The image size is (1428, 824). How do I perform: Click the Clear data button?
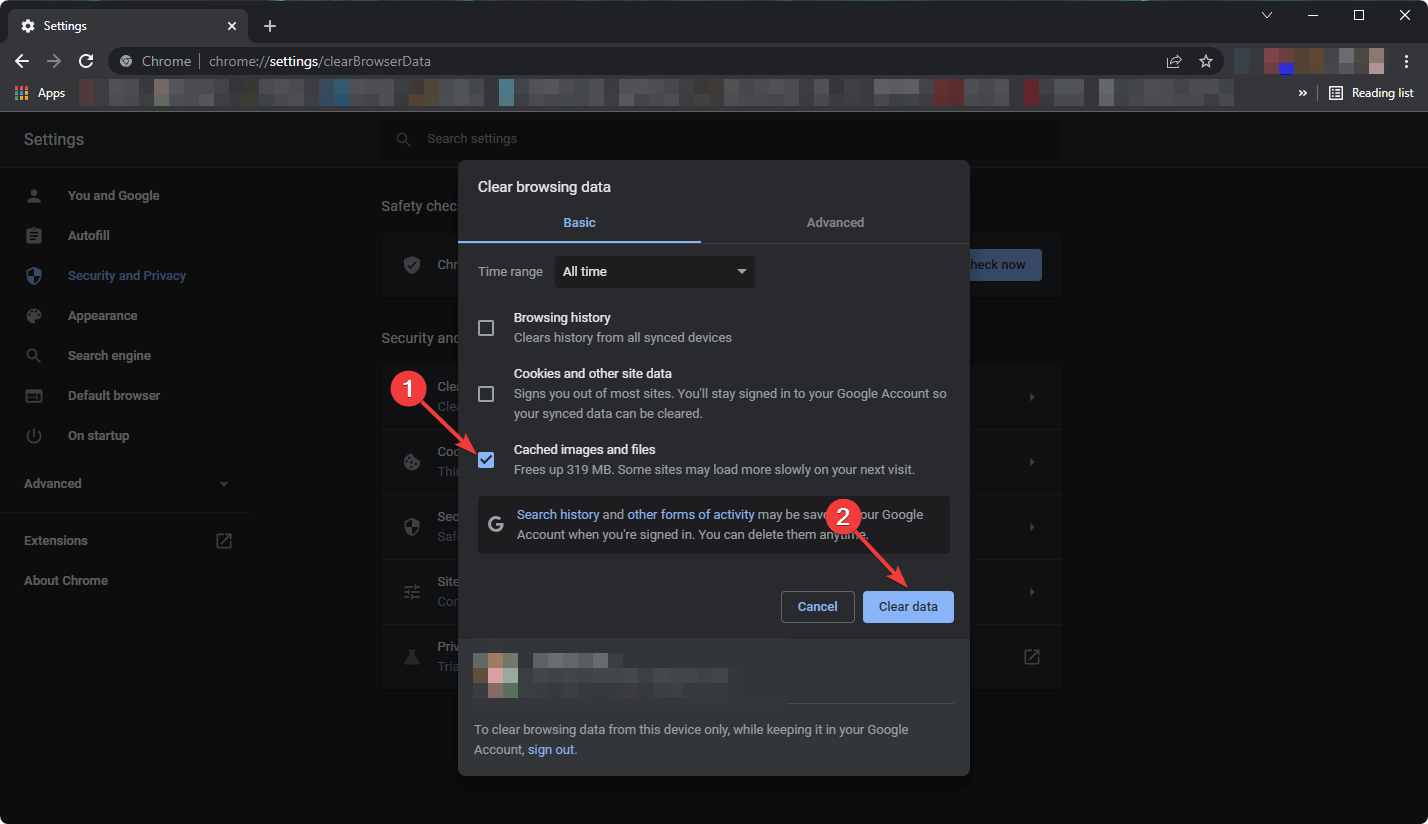click(x=907, y=606)
